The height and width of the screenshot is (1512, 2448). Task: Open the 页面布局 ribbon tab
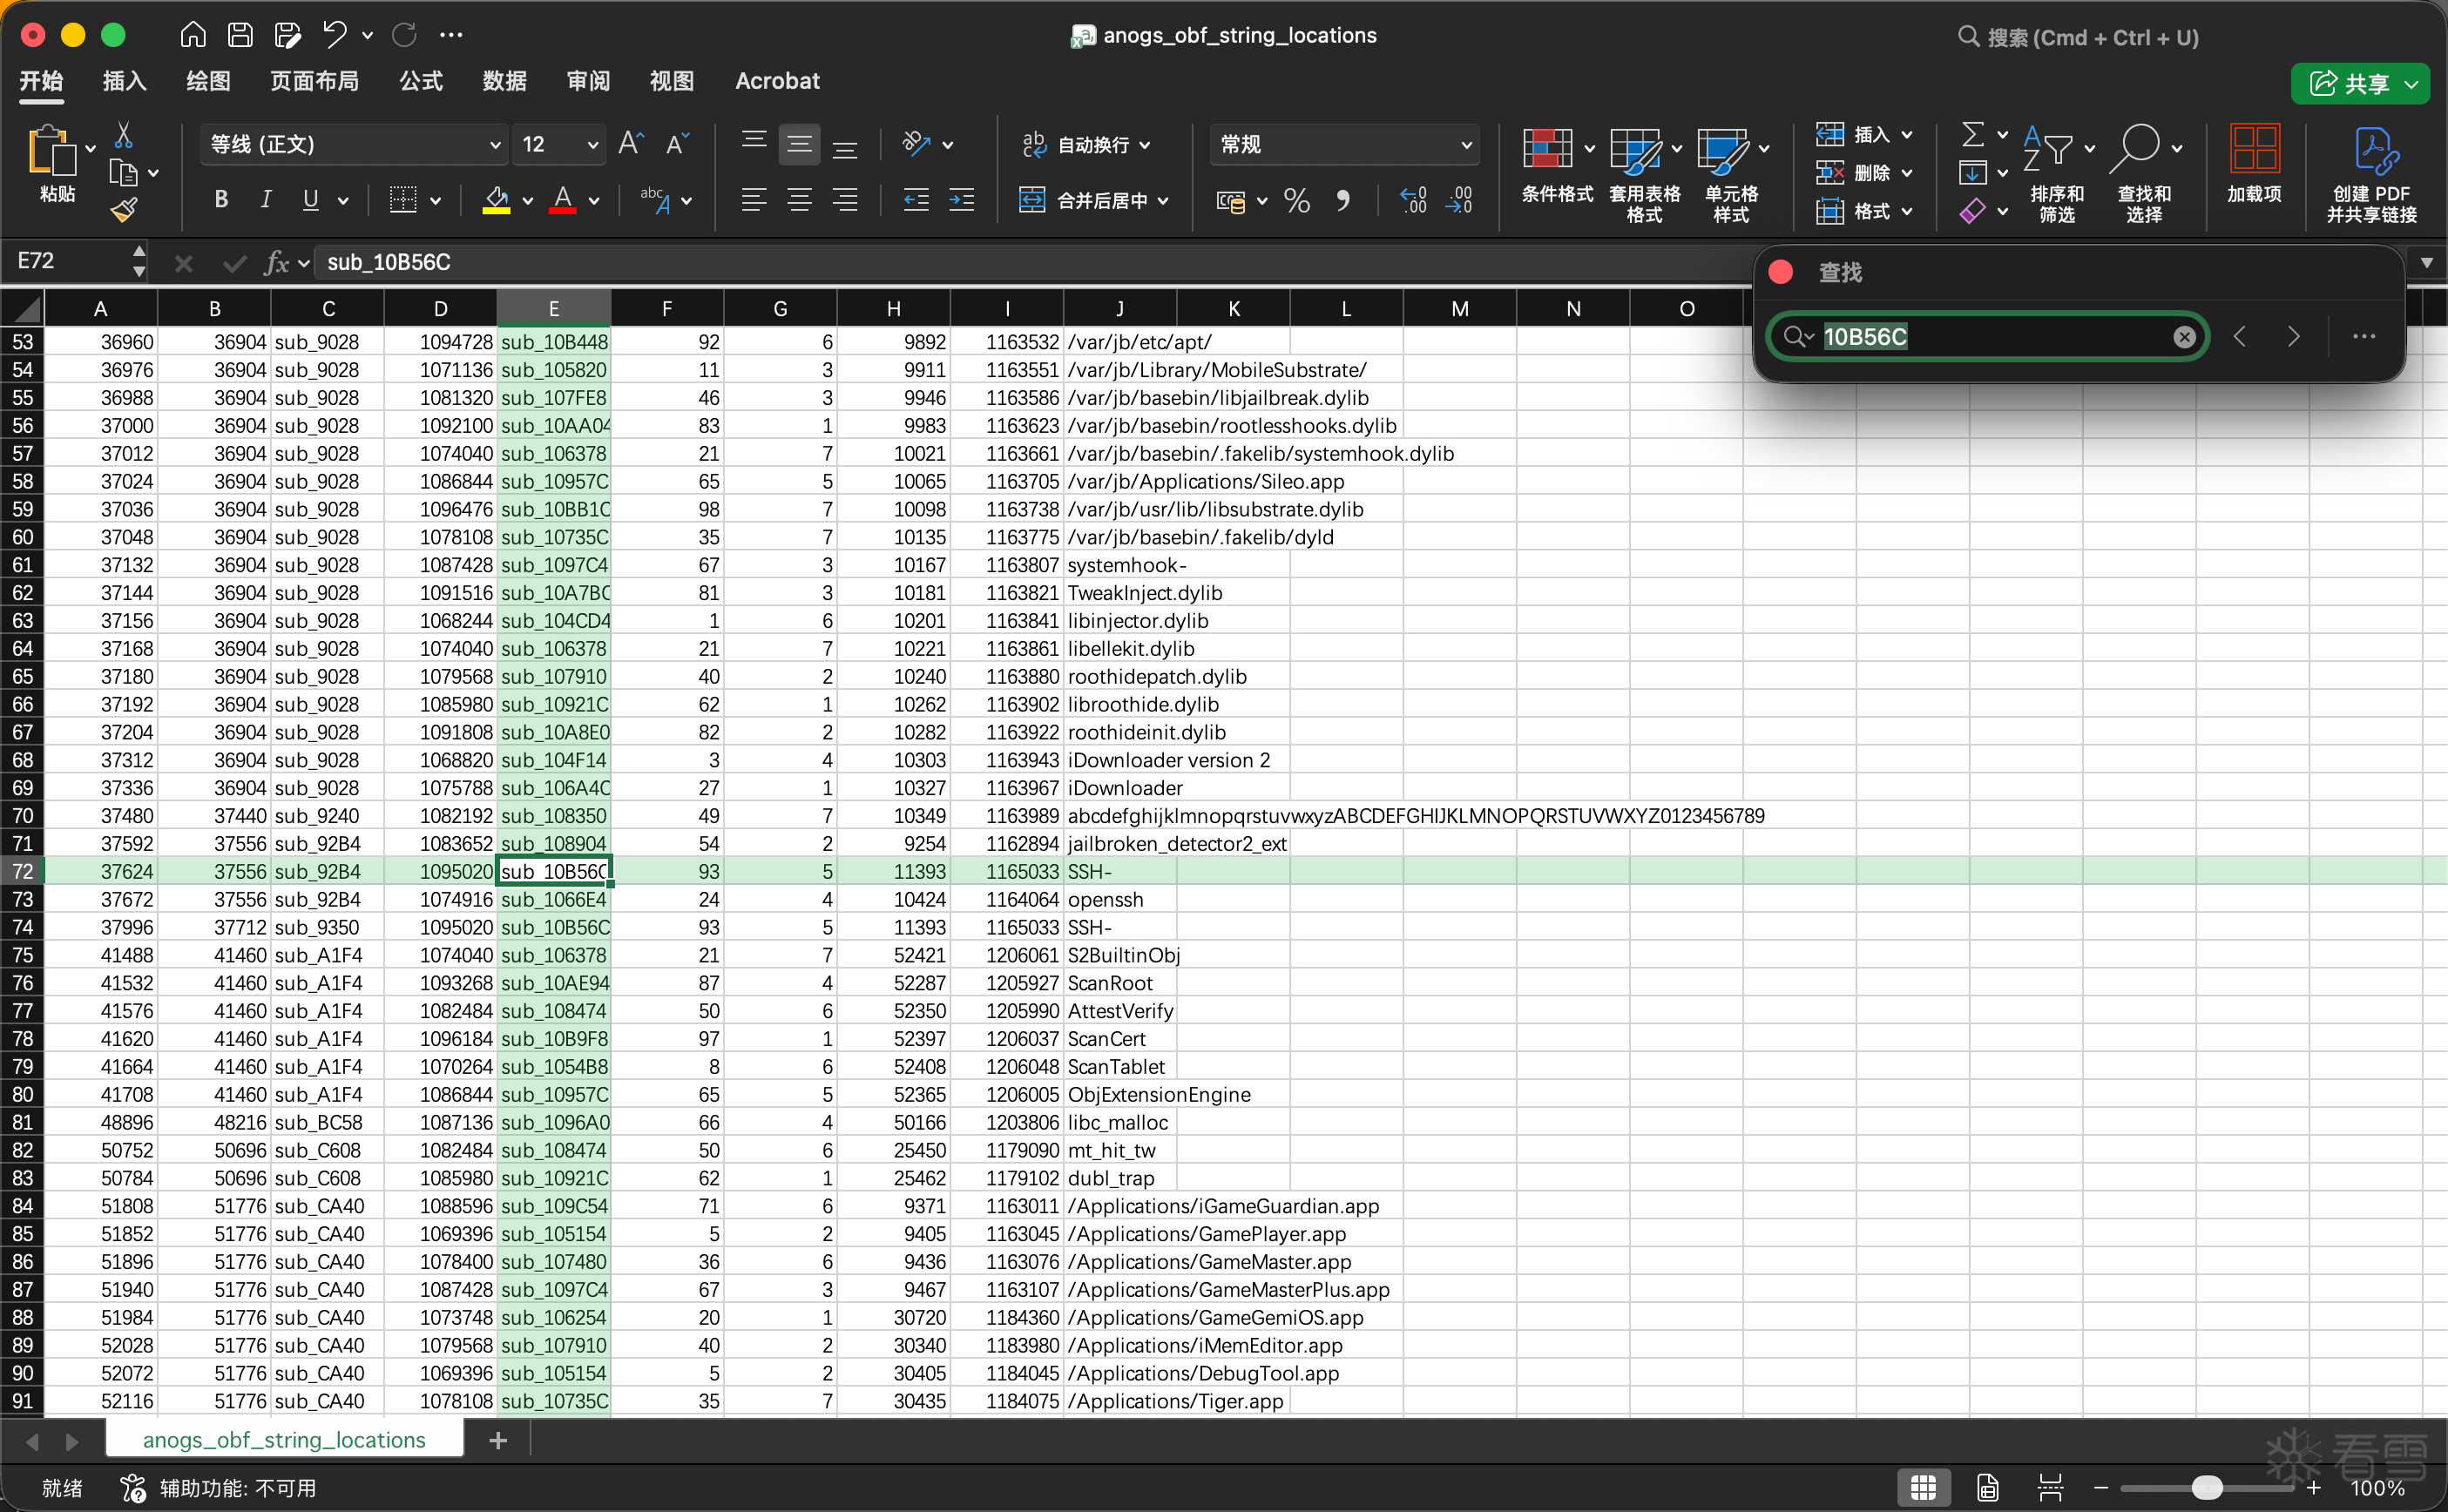pyautogui.click(x=314, y=81)
